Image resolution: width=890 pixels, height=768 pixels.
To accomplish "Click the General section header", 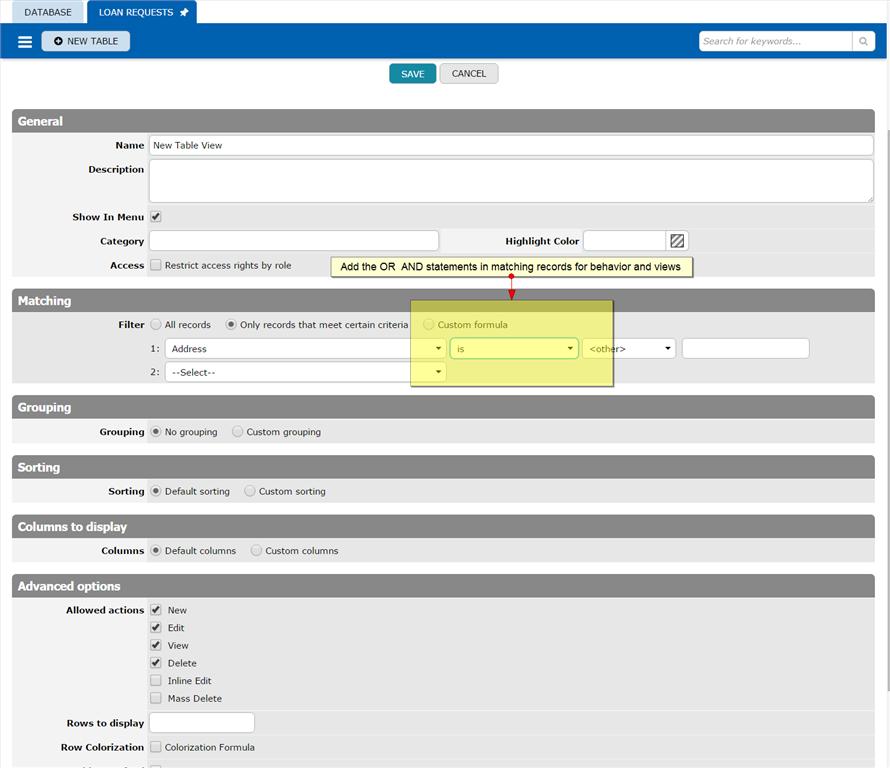I will tap(443, 121).
